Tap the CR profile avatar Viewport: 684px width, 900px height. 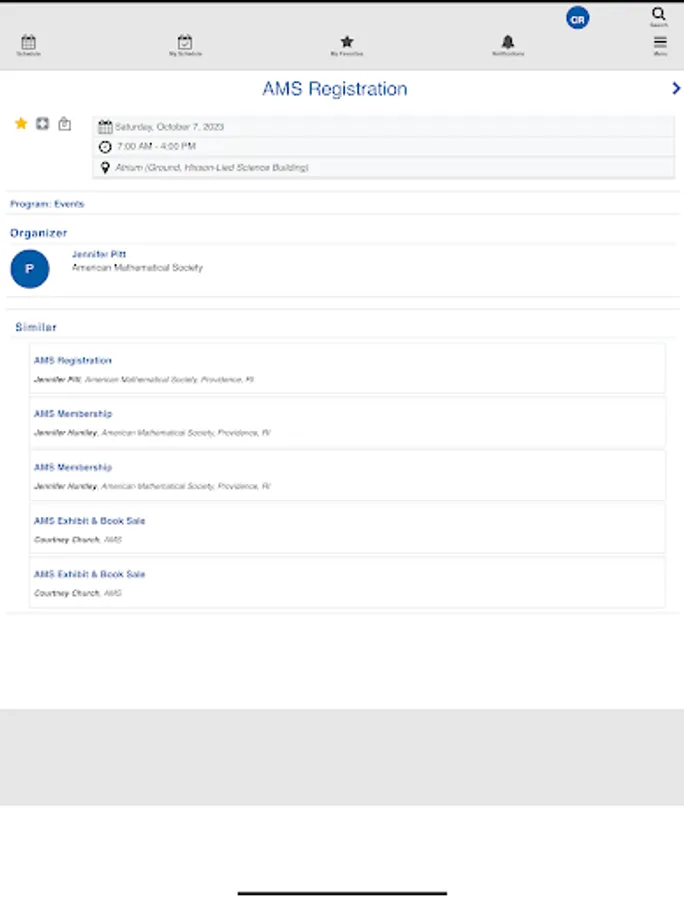[x=577, y=18]
